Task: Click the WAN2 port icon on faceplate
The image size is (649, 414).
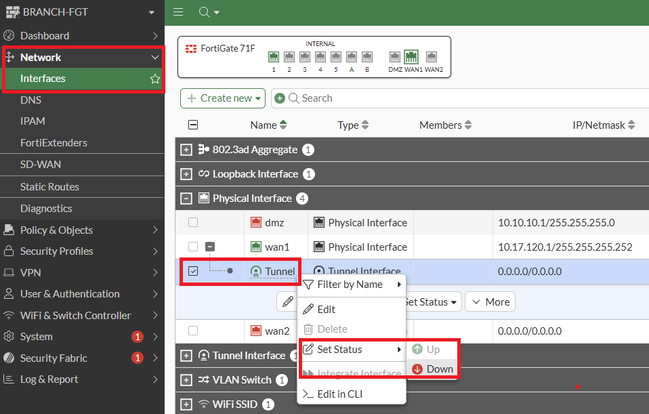Action: [431, 57]
